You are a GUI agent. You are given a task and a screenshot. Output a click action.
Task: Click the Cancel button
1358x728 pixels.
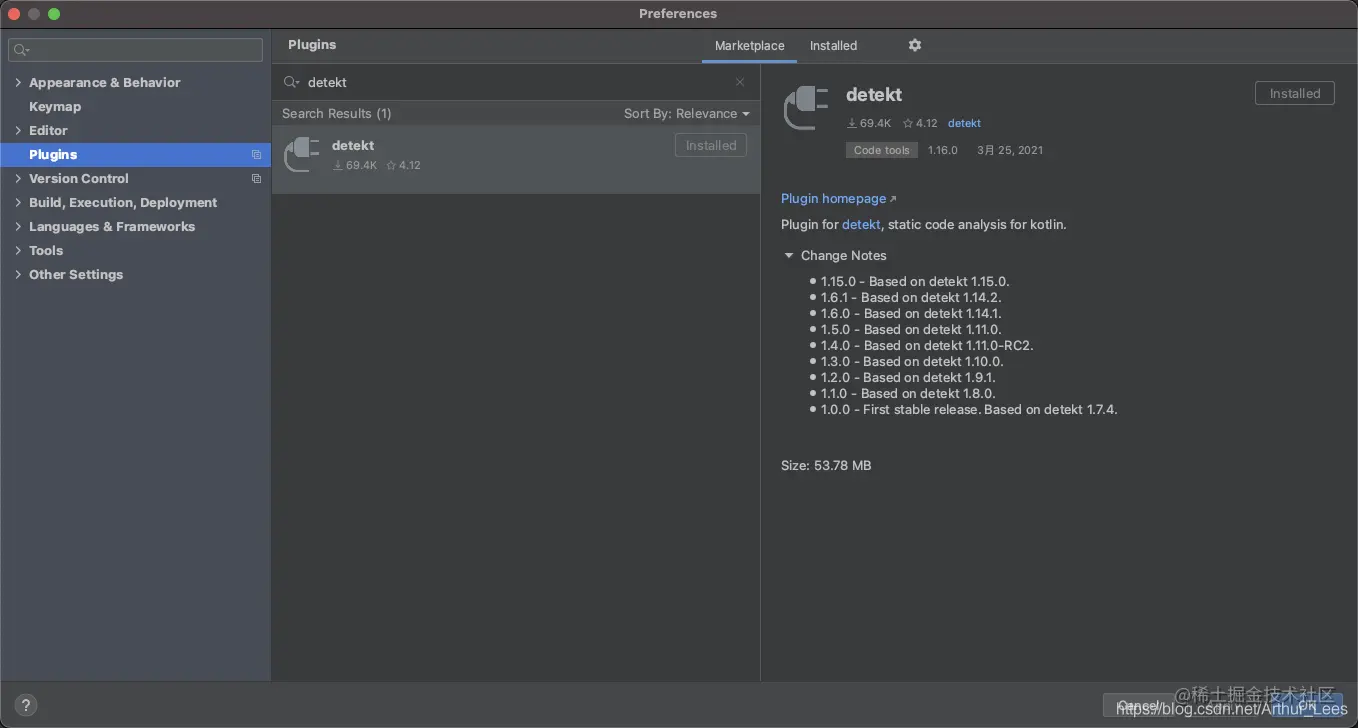pyautogui.click(x=1137, y=706)
